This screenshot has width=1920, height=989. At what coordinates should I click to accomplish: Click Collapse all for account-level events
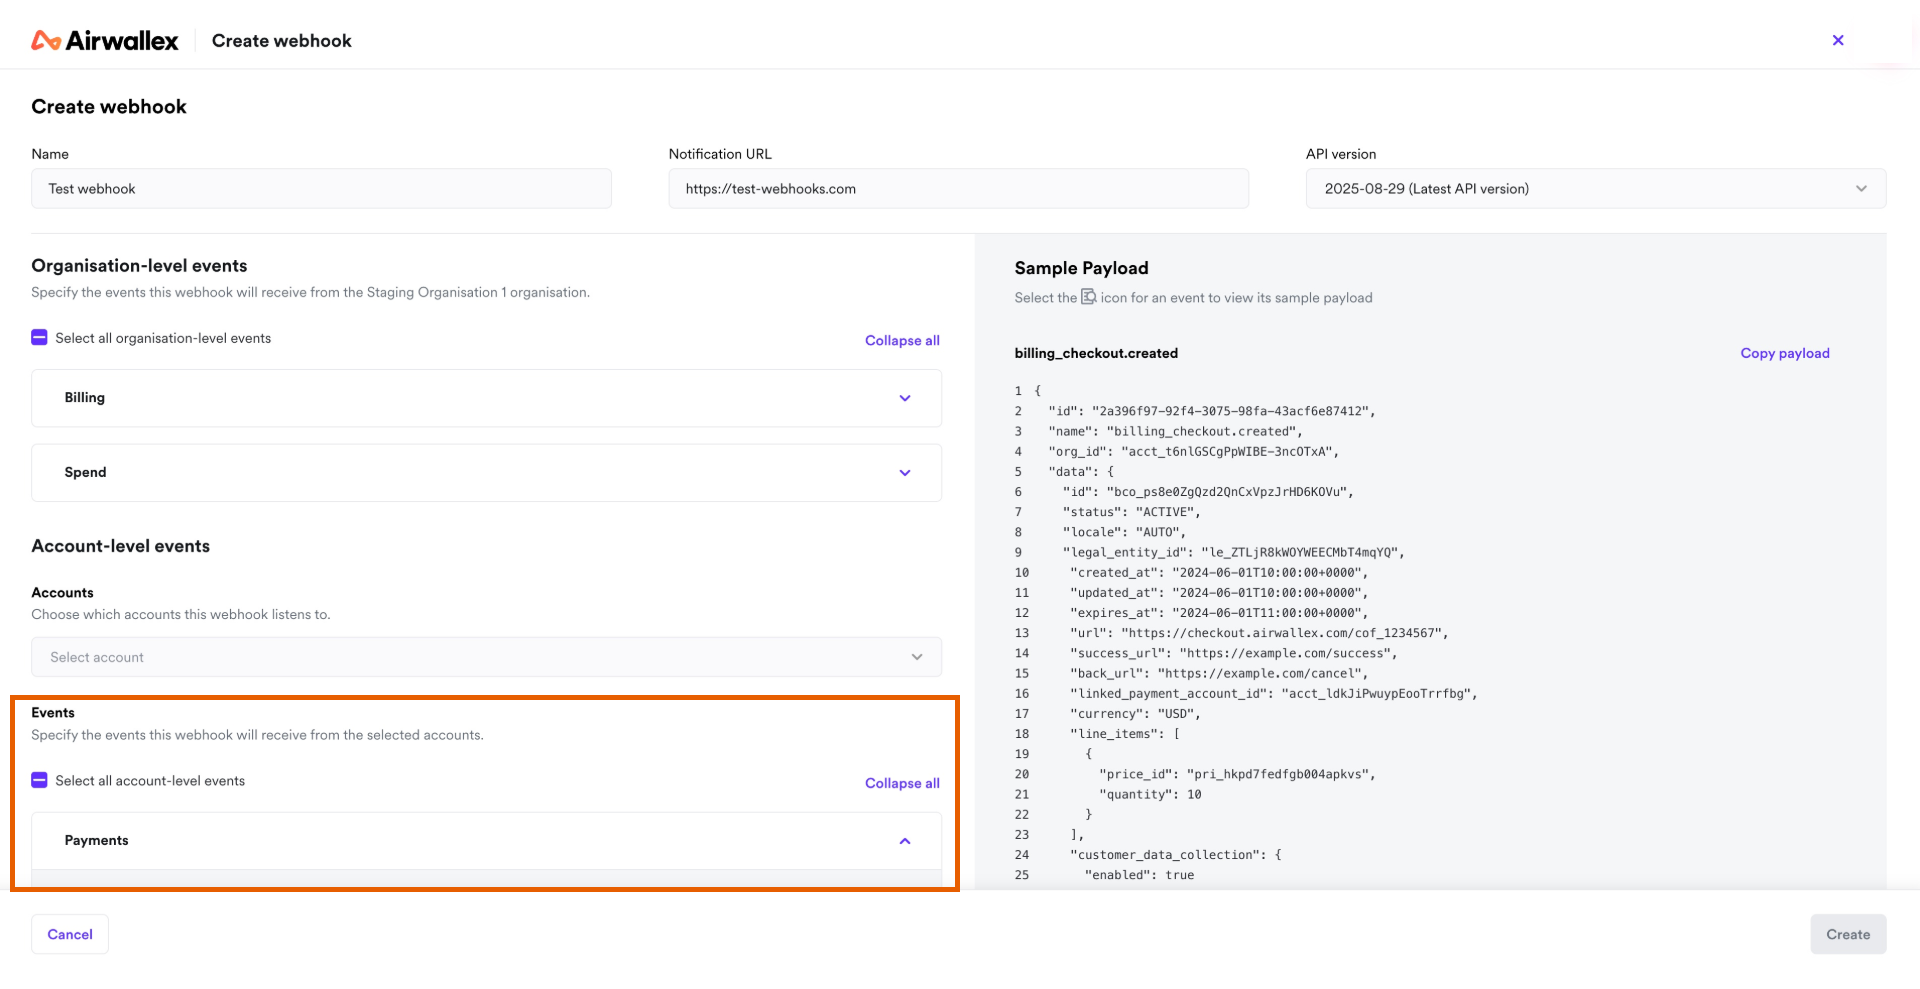pyautogui.click(x=902, y=783)
